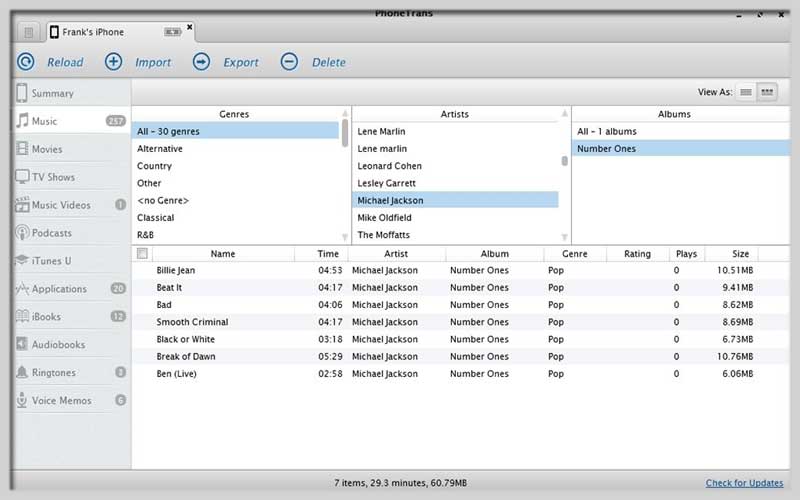Select the Frank's iPhone tab
This screenshot has height=500, width=800.
[120, 32]
